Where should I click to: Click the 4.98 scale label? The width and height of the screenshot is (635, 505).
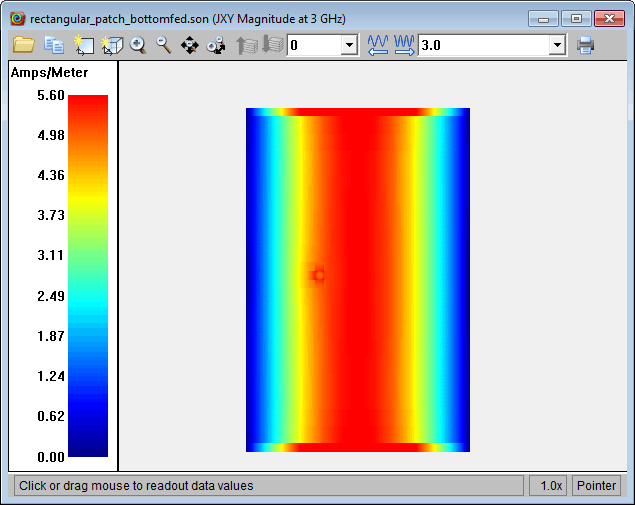pyautogui.click(x=51, y=135)
